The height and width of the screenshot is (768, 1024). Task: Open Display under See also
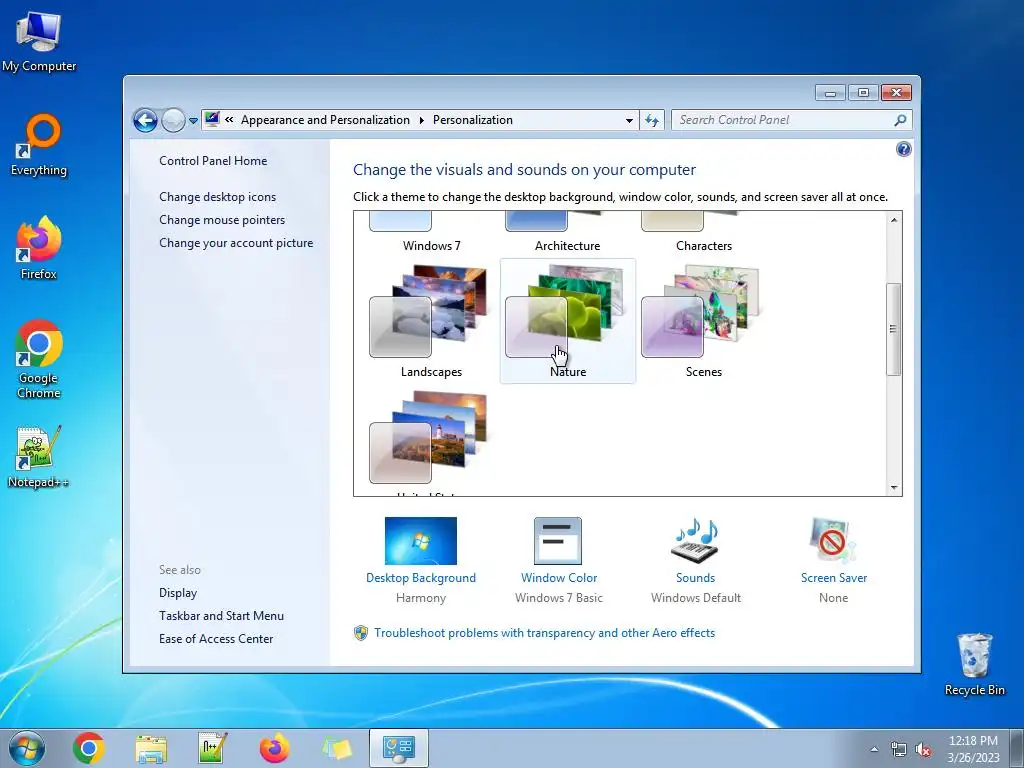178,593
